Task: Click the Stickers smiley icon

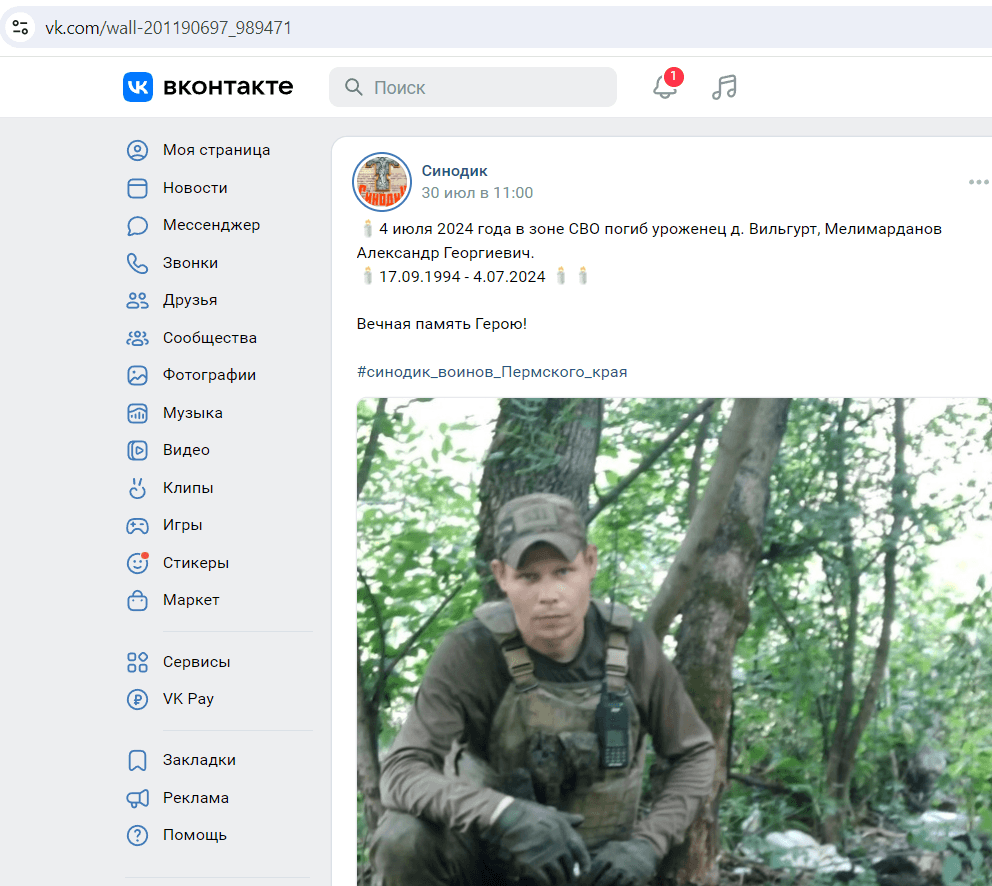Action: point(137,563)
